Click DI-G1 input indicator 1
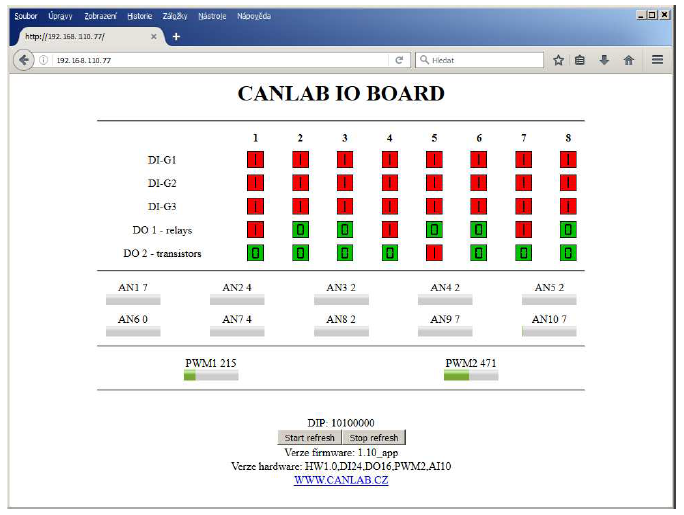 [x=256, y=160]
